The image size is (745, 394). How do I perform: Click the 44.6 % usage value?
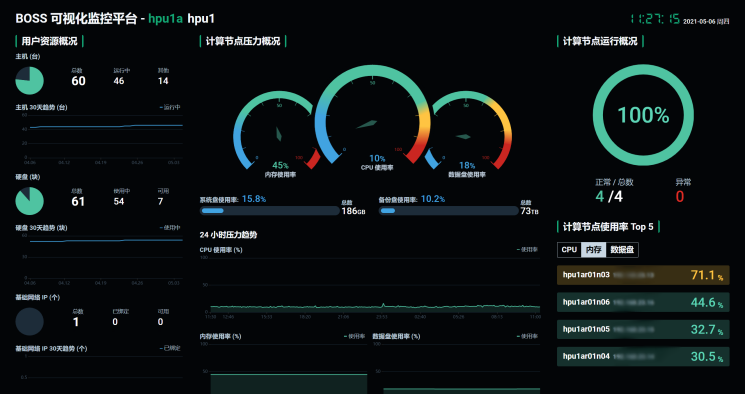tap(707, 302)
